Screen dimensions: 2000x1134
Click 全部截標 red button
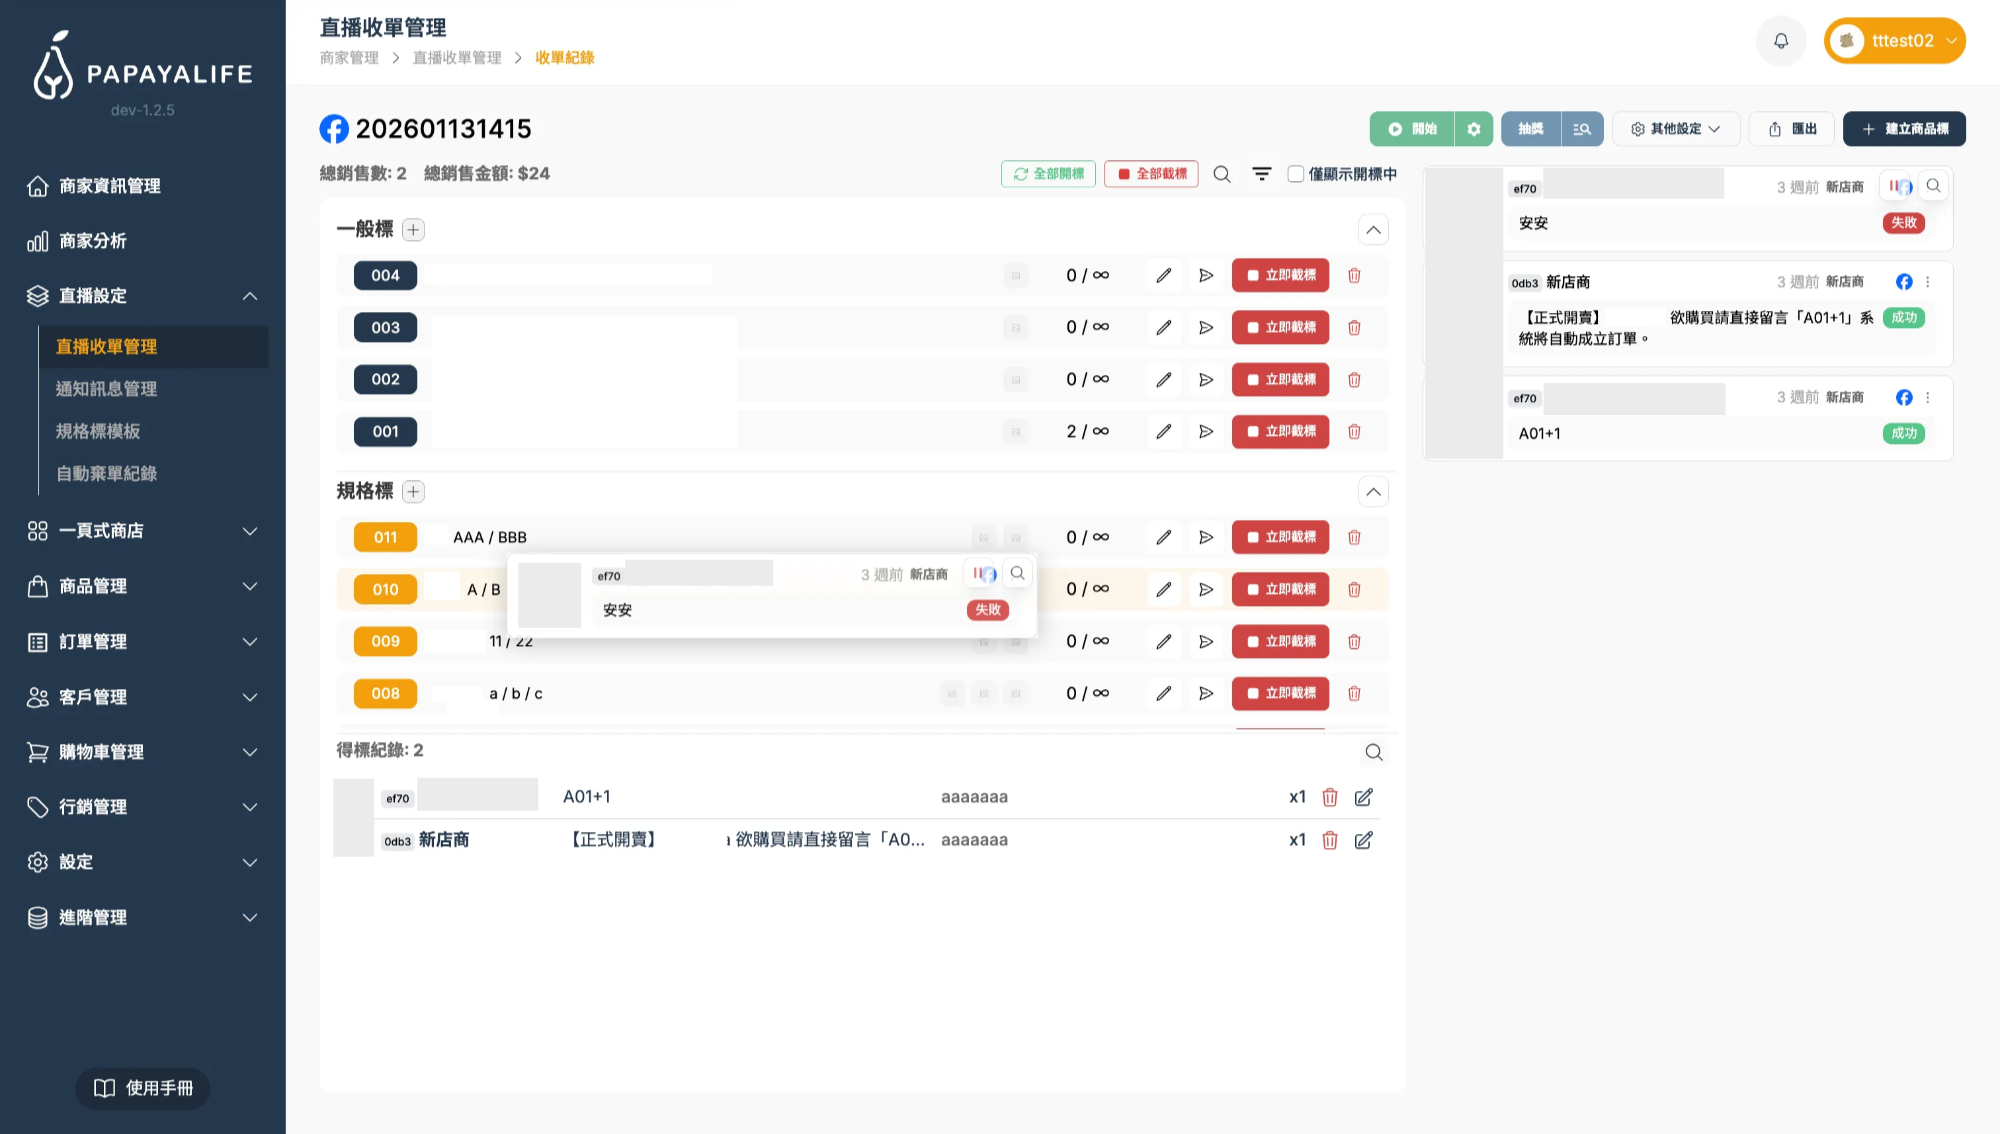(1151, 174)
